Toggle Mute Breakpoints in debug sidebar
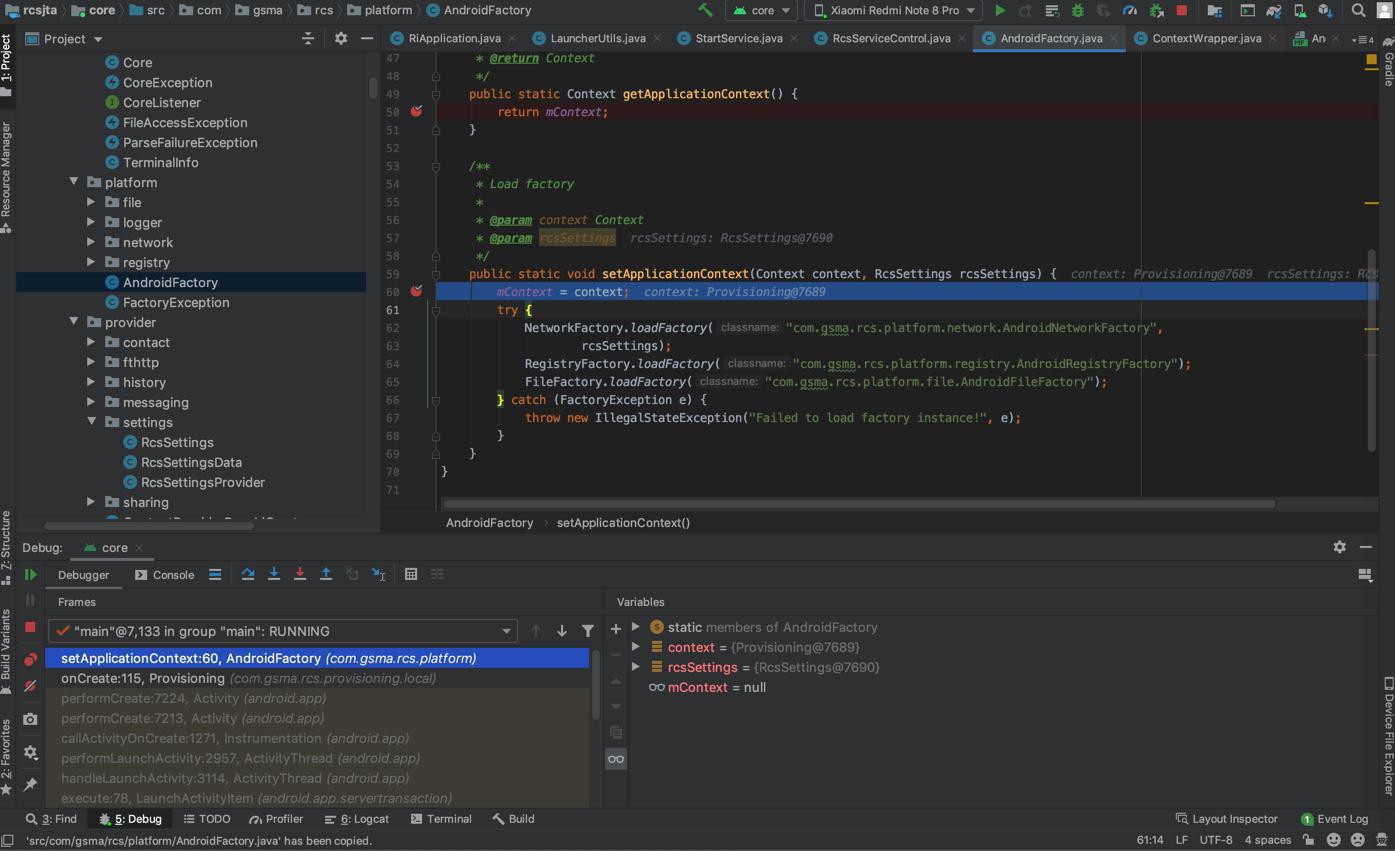This screenshot has width=1395, height=851. click(30, 687)
